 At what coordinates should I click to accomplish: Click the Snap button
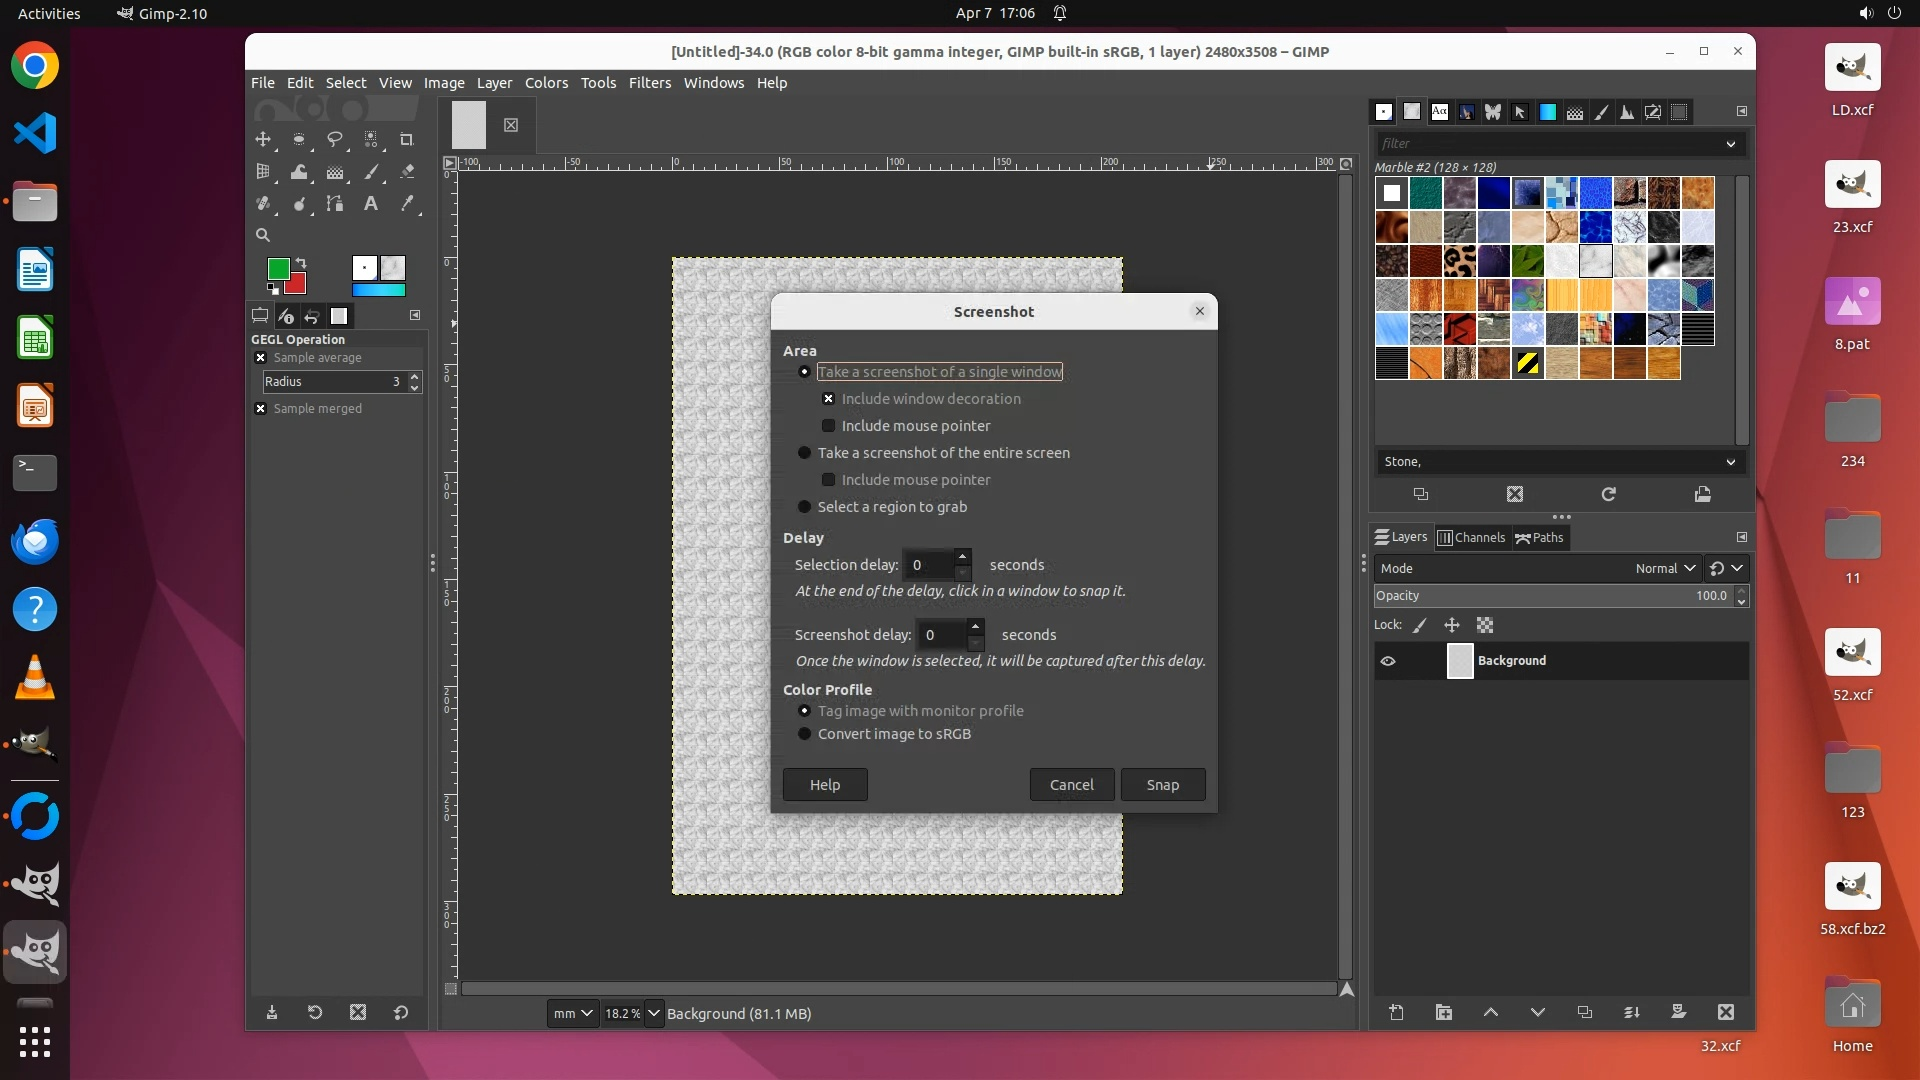tap(1162, 785)
